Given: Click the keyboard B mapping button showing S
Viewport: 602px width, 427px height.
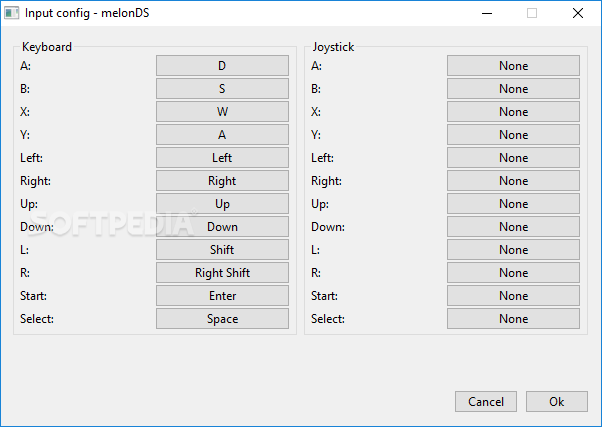Looking at the screenshot, I should pos(222,89).
